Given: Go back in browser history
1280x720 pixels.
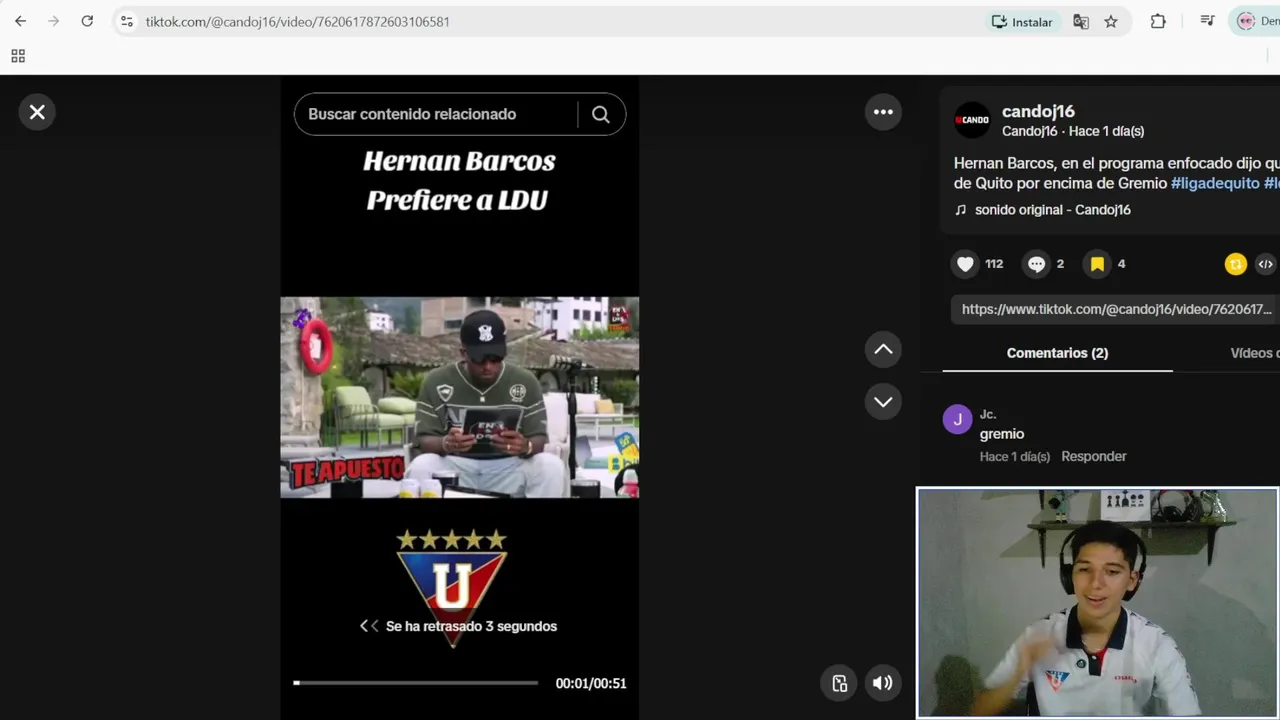Looking at the screenshot, I should click(20, 21).
